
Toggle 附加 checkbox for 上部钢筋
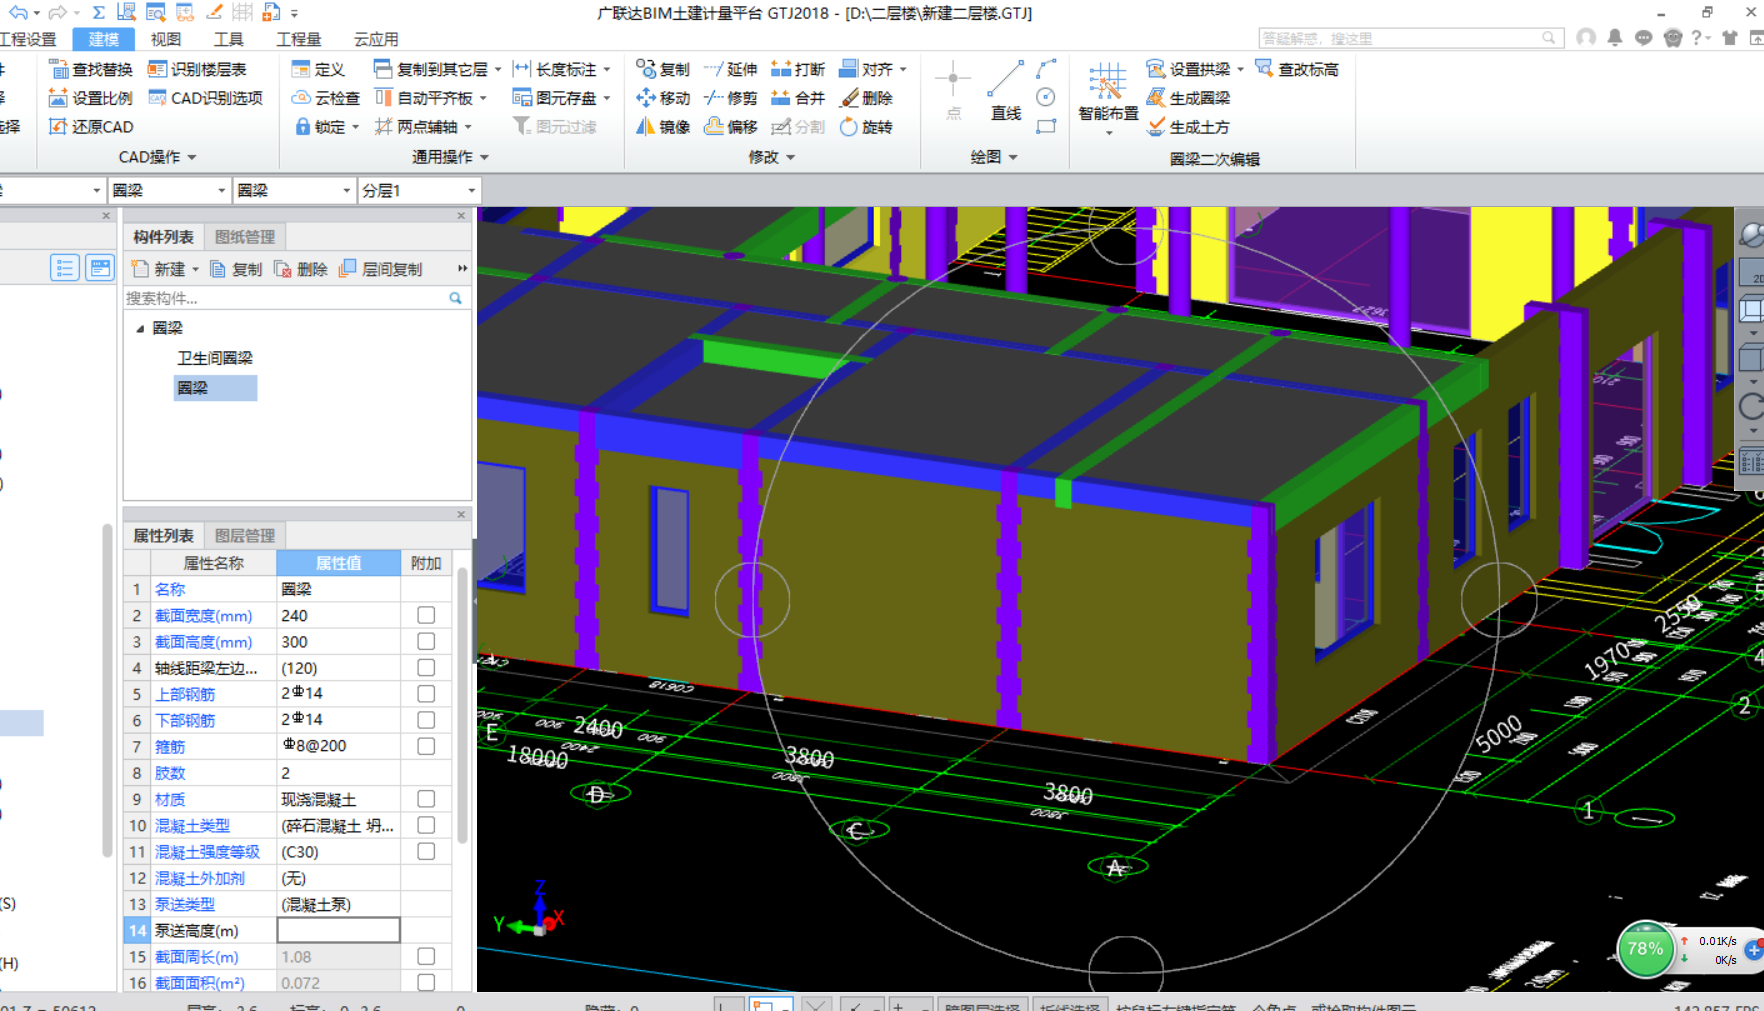(426, 694)
